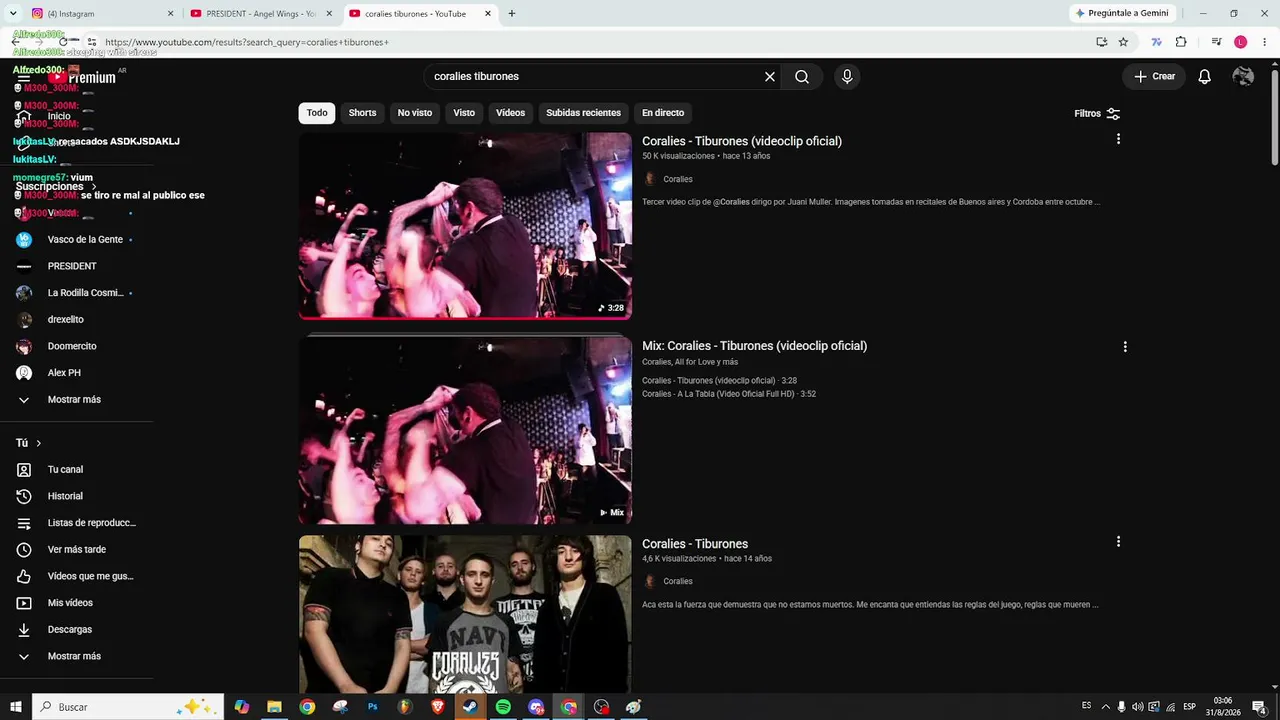Screen dimensions: 1280x720
Task: Select the Shorts filter chip
Action: pyautogui.click(x=362, y=113)
